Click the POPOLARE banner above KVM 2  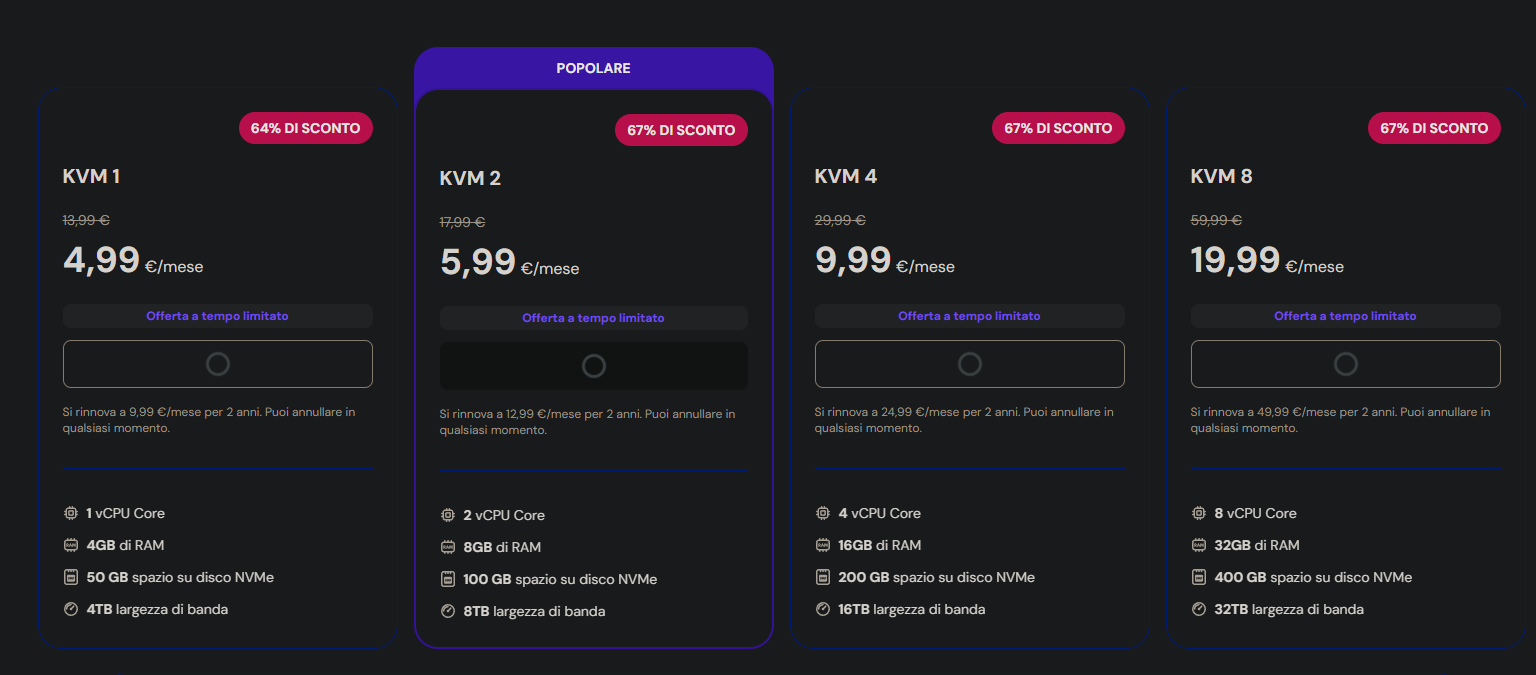coord(593,69)
